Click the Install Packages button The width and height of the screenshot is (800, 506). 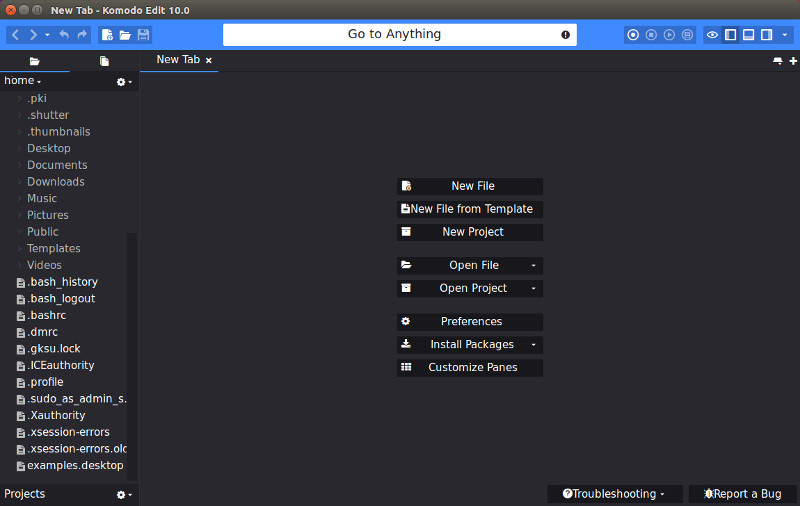tap(470, 344)
